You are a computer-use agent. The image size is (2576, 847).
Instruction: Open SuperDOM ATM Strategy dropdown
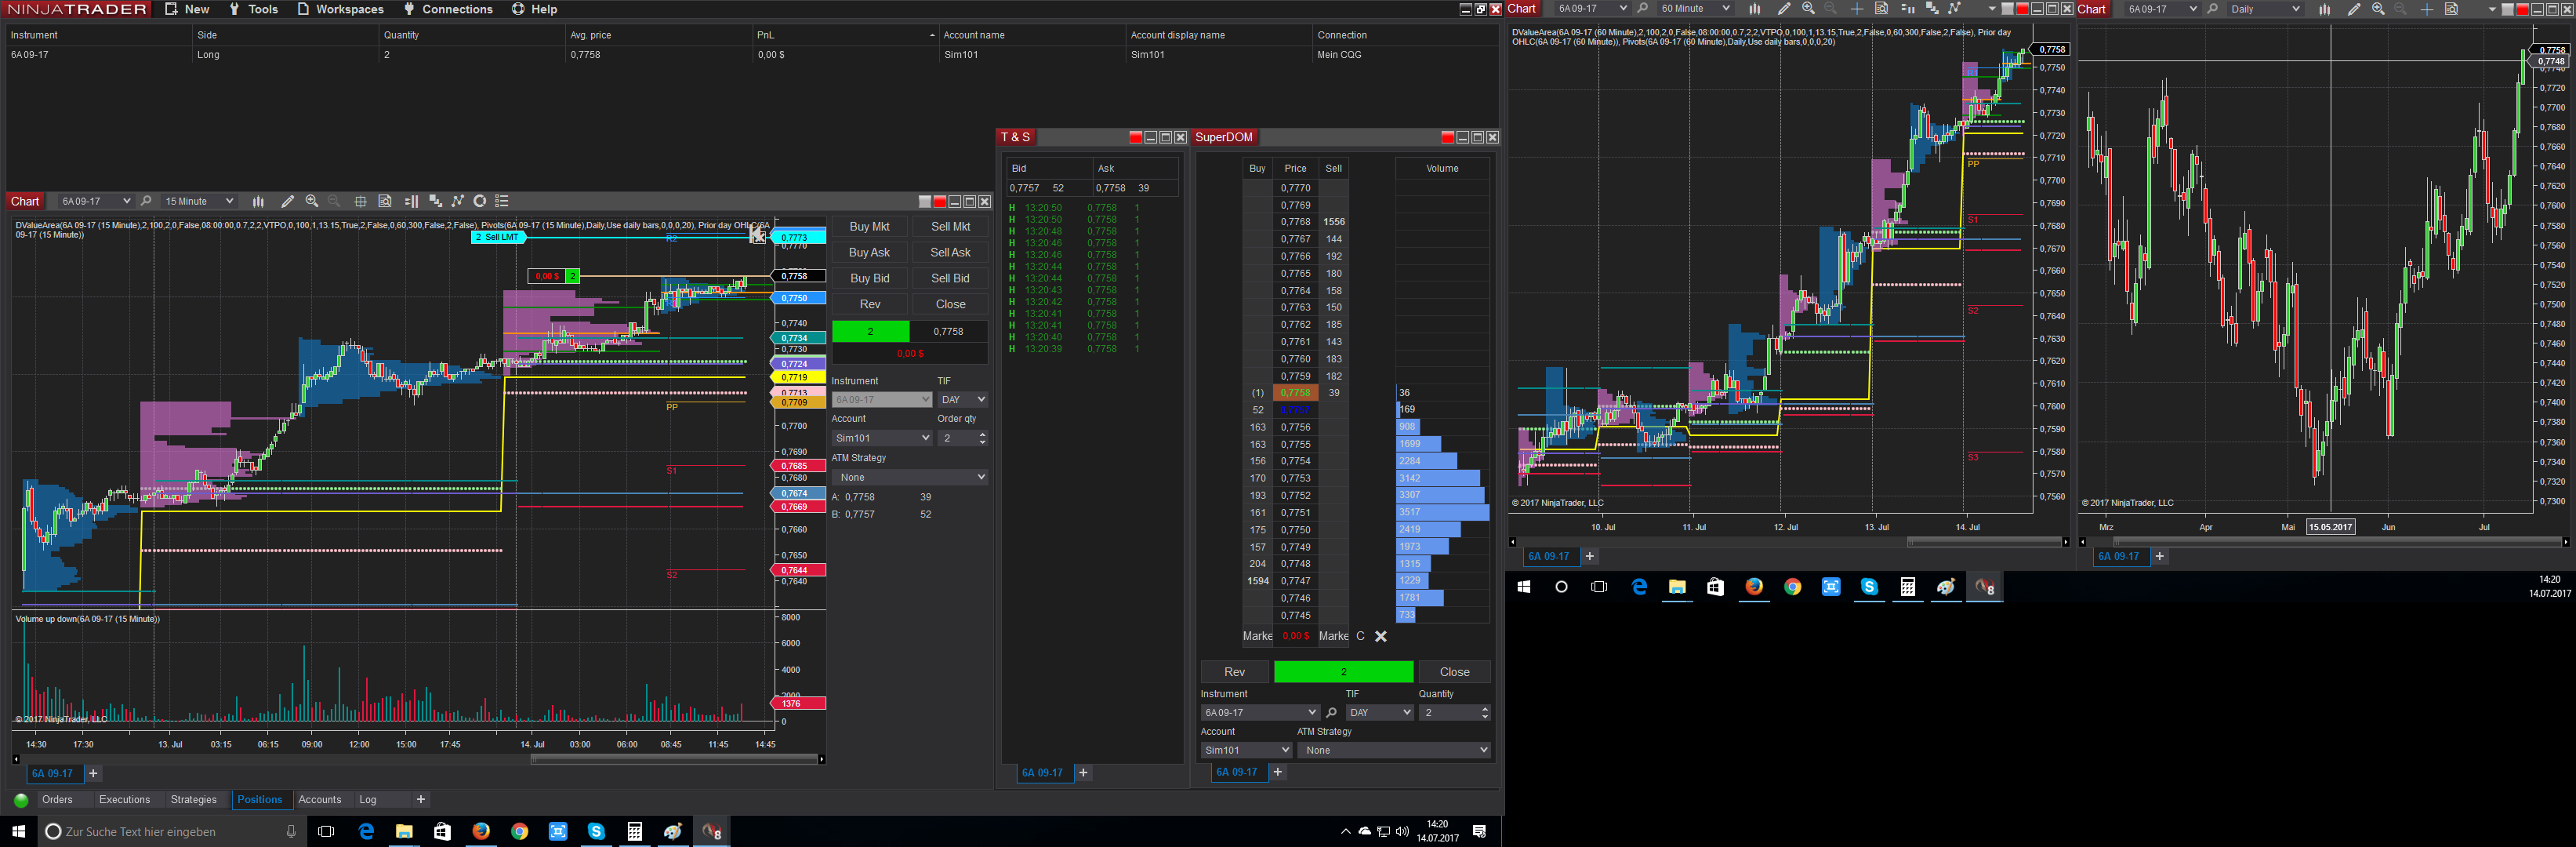pyautogui.click(x=1394, y=750)
